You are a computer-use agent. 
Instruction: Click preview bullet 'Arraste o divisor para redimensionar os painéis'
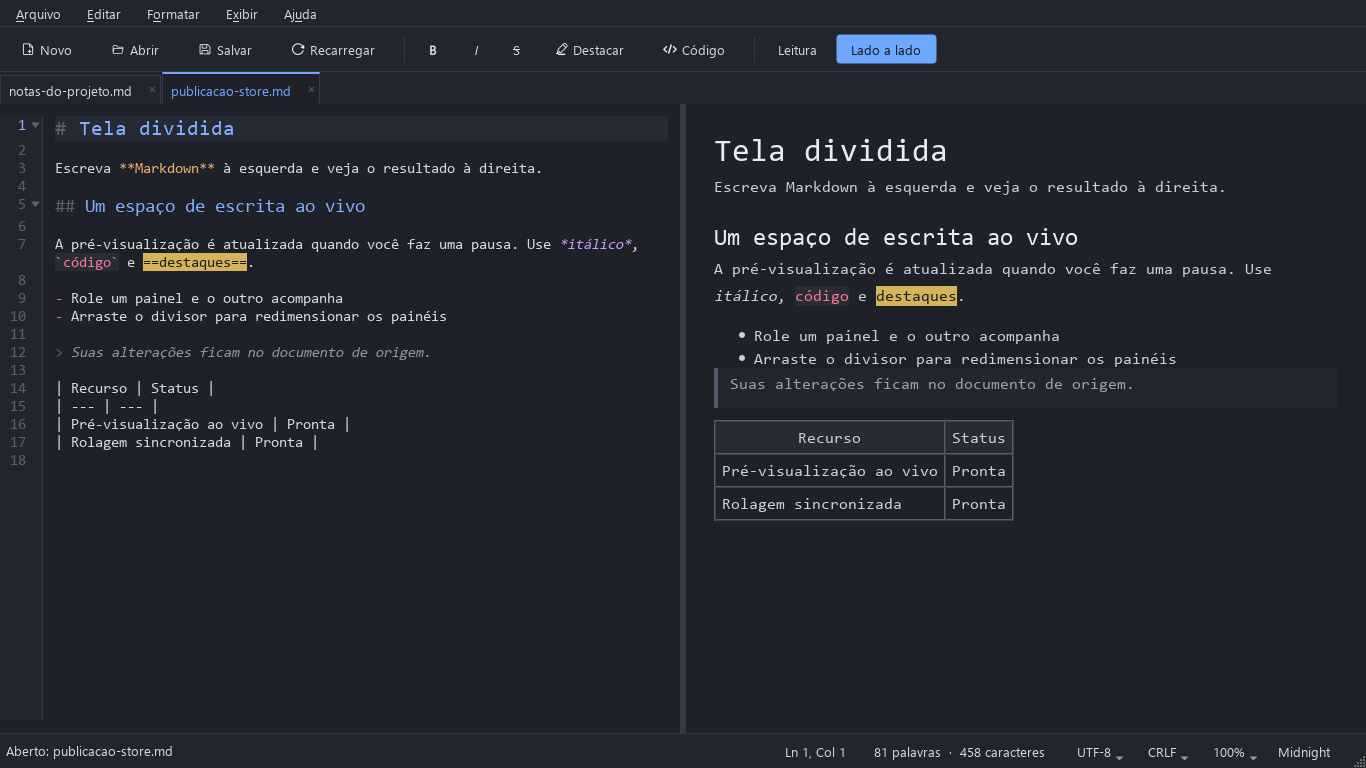click(x=965, y=359)
